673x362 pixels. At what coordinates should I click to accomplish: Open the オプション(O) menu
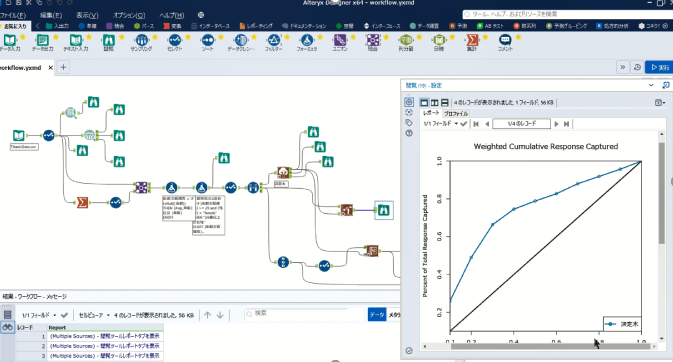click(129, 15)
